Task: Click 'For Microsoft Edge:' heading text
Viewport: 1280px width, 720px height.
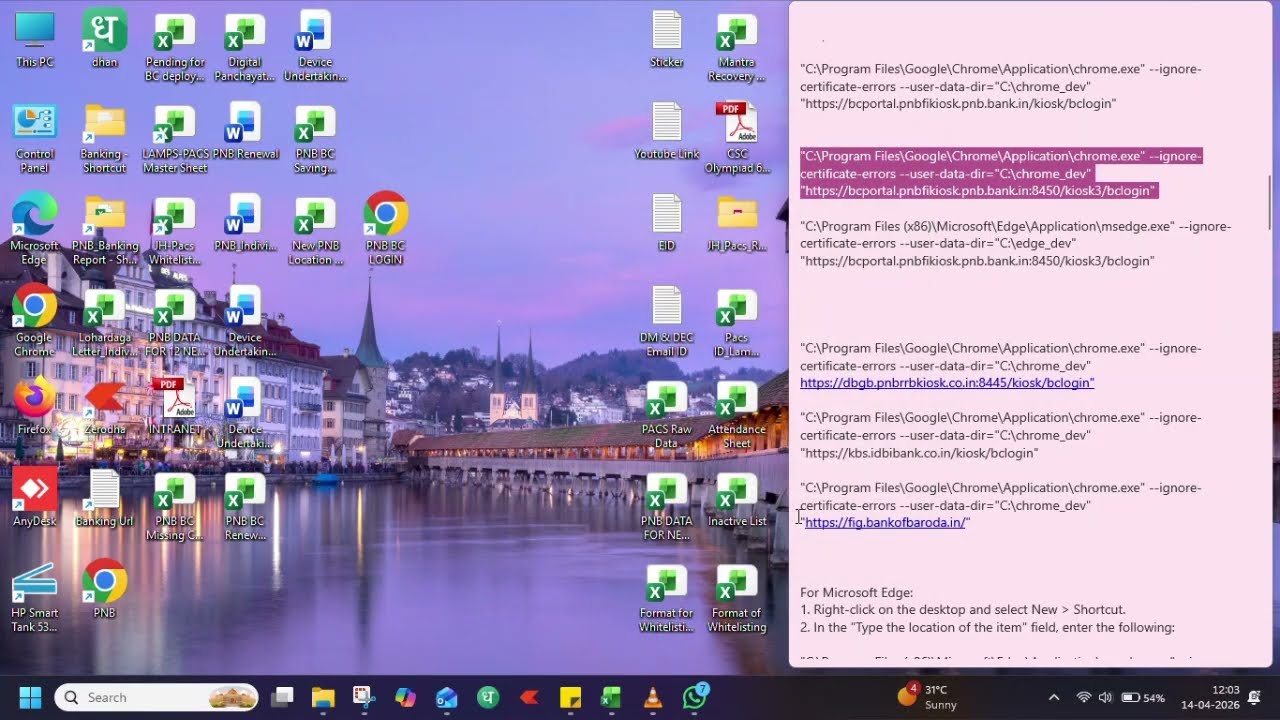Action: (x=856, y=592)
